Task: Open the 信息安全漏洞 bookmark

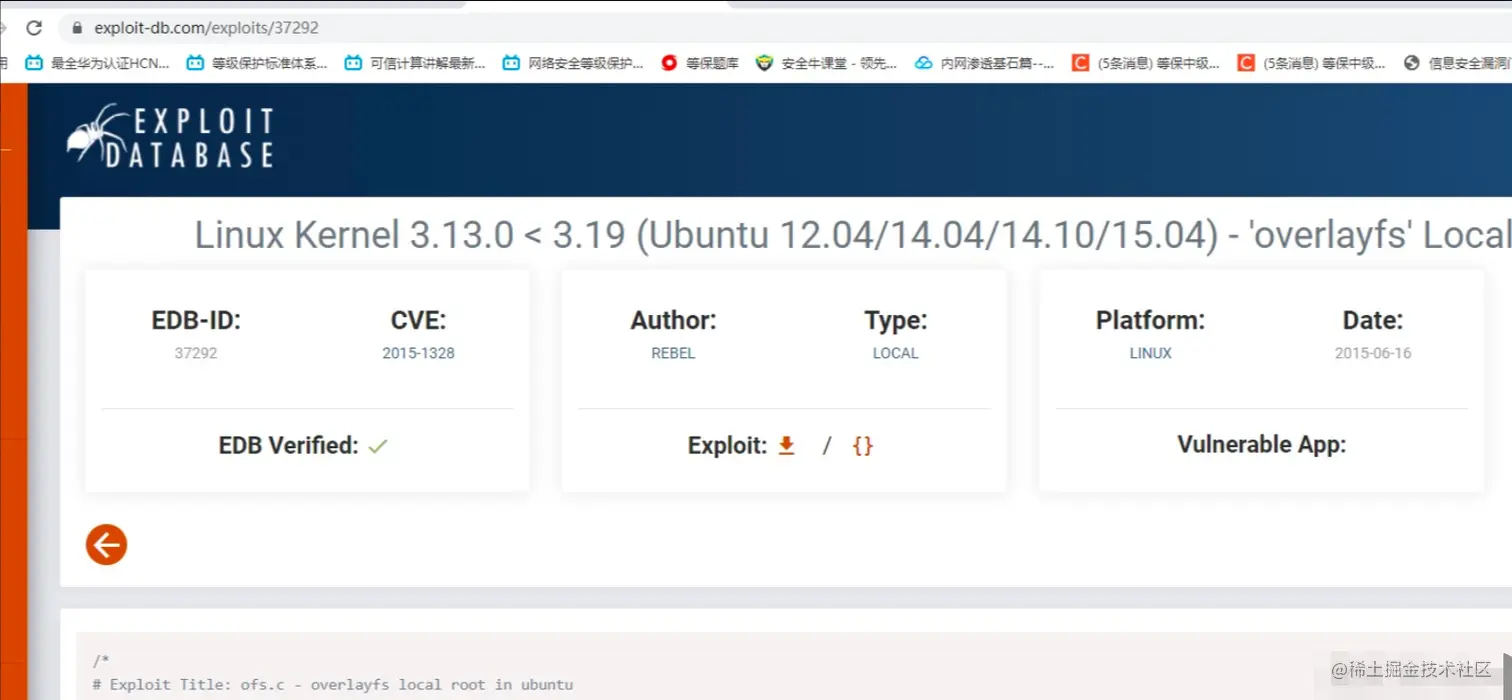Action: (1457, 63)
